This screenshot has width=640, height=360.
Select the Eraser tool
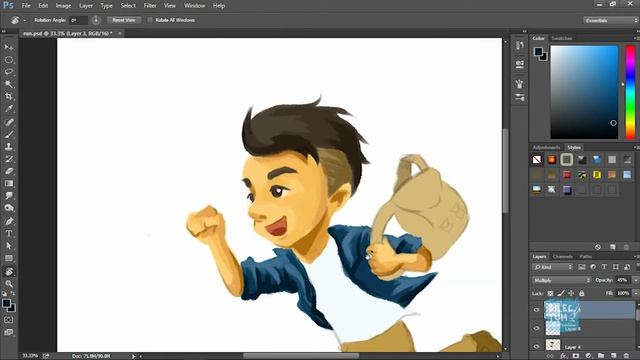click(x=9, y=171)
